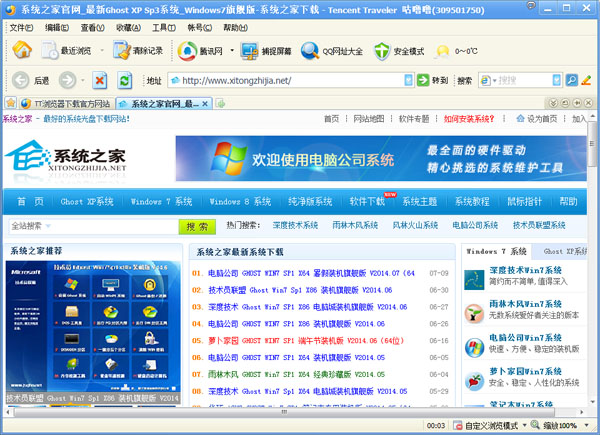
Task: Click the green 搜索 button
Action: pos(197,227)
